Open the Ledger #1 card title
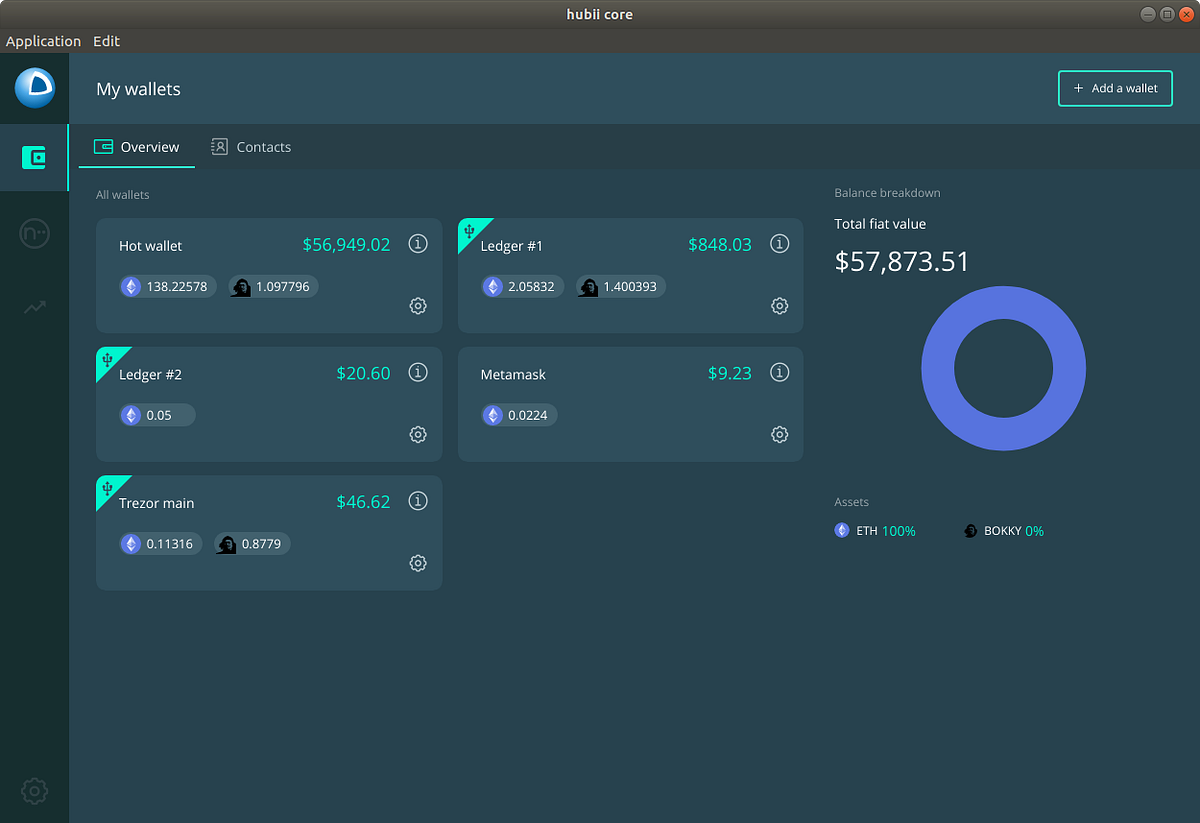The width and height of the screenshot is (1200, 823). pos(512,246)
